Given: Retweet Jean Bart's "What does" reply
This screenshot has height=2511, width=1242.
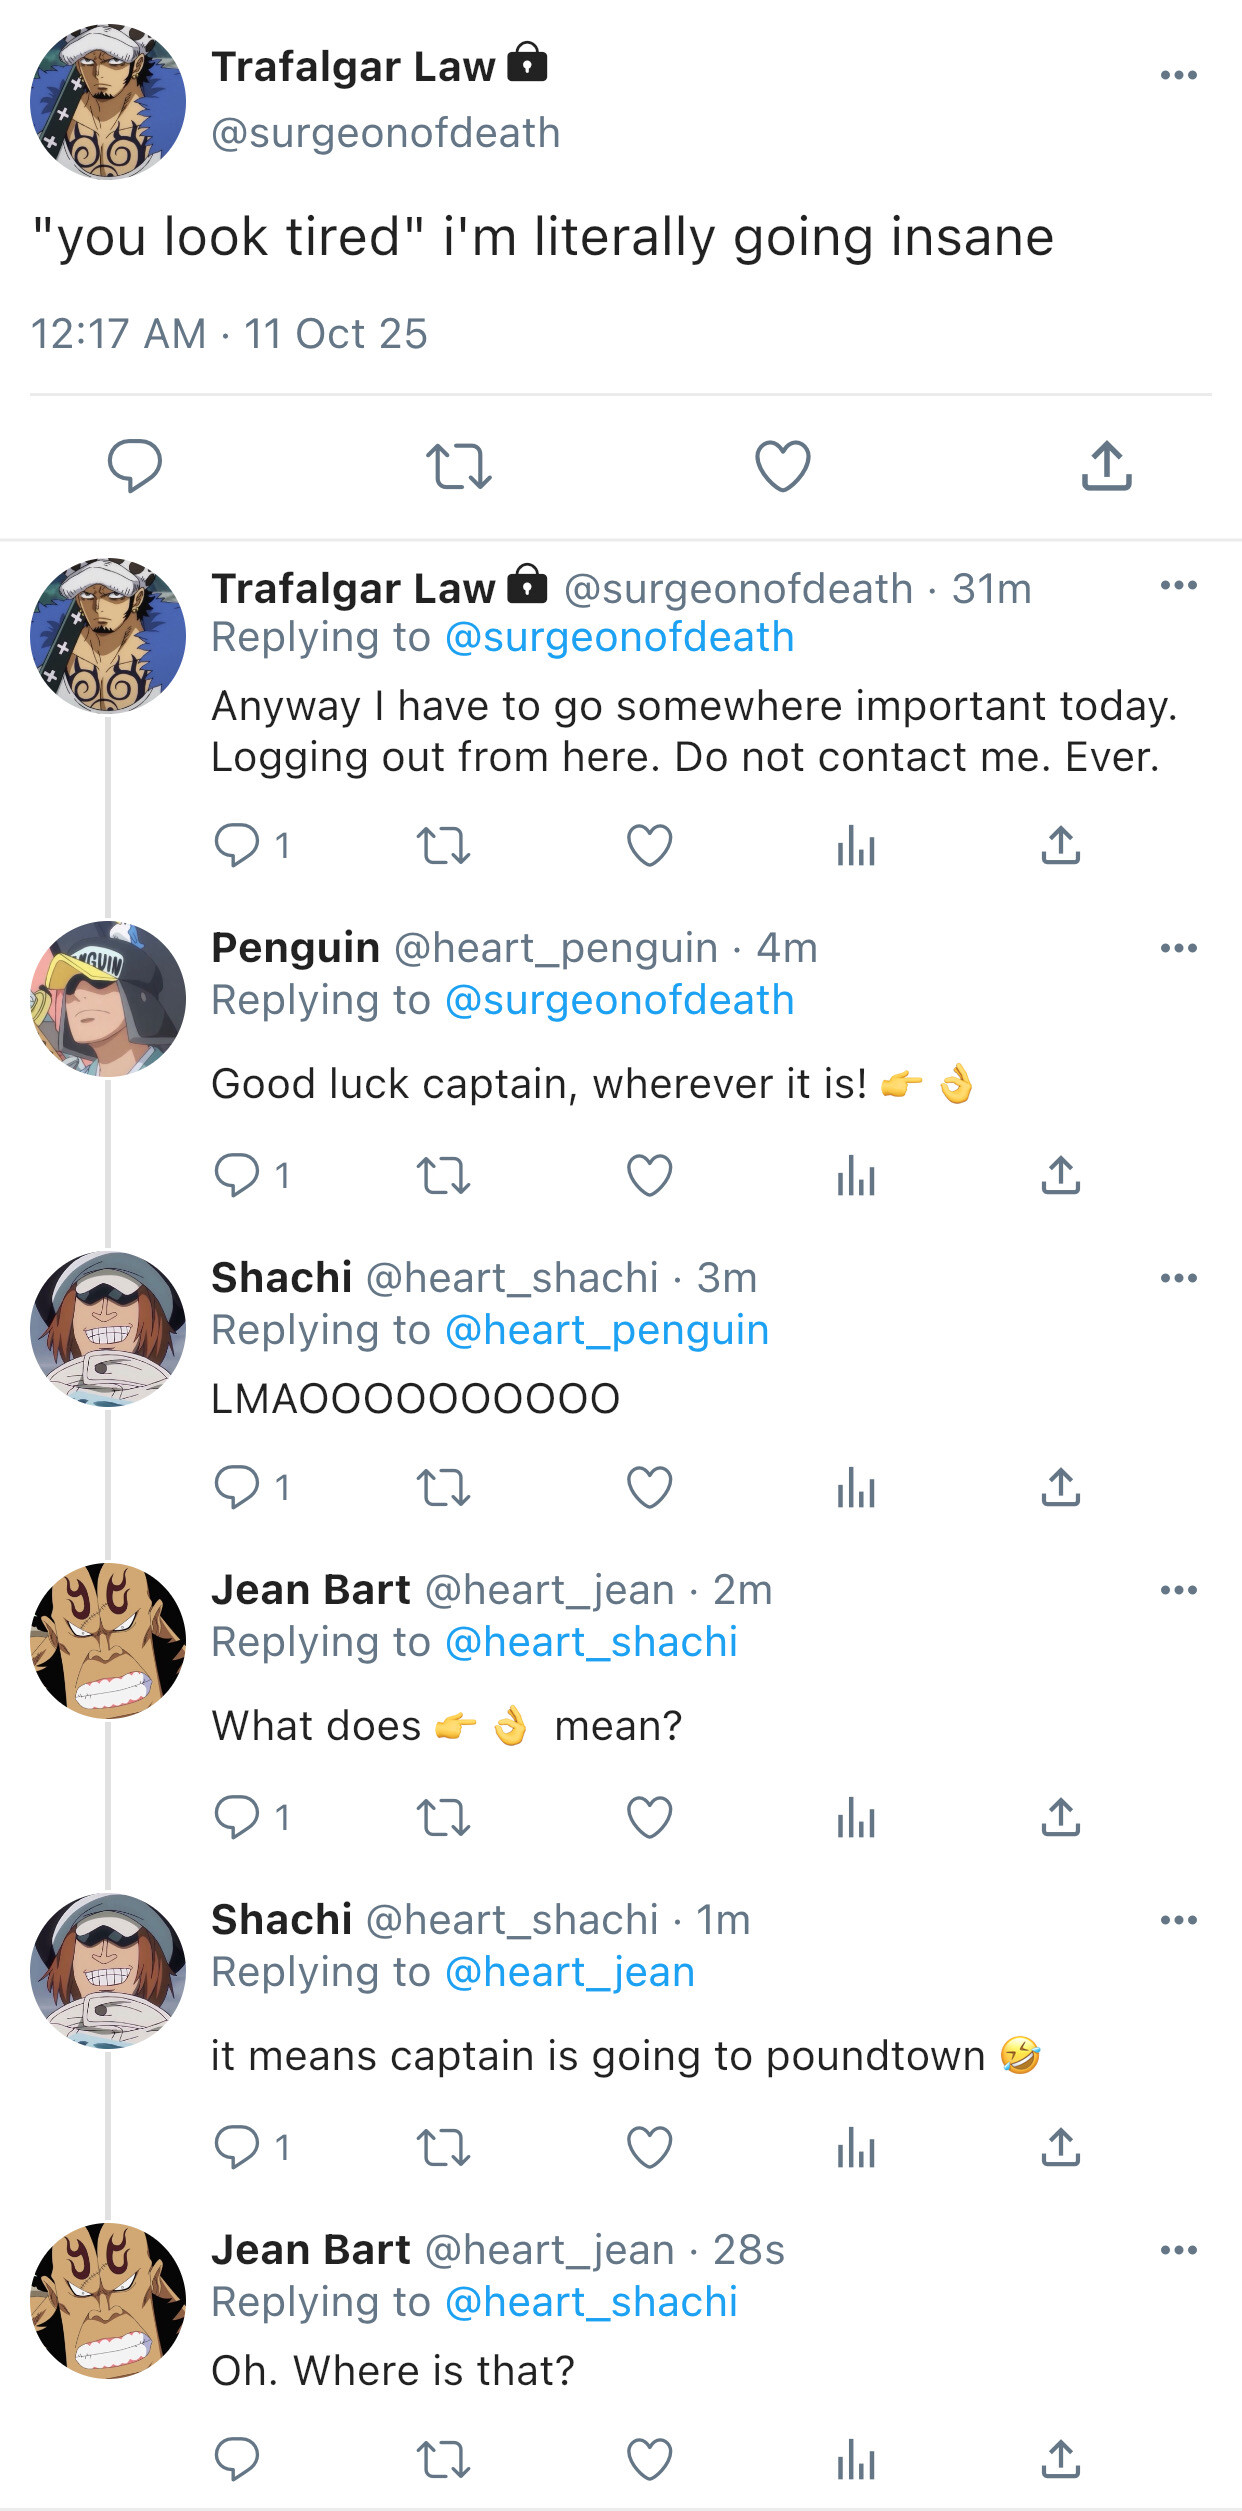Looking at the screenshot, I should pyautogui.click(x=443, y=1817).
